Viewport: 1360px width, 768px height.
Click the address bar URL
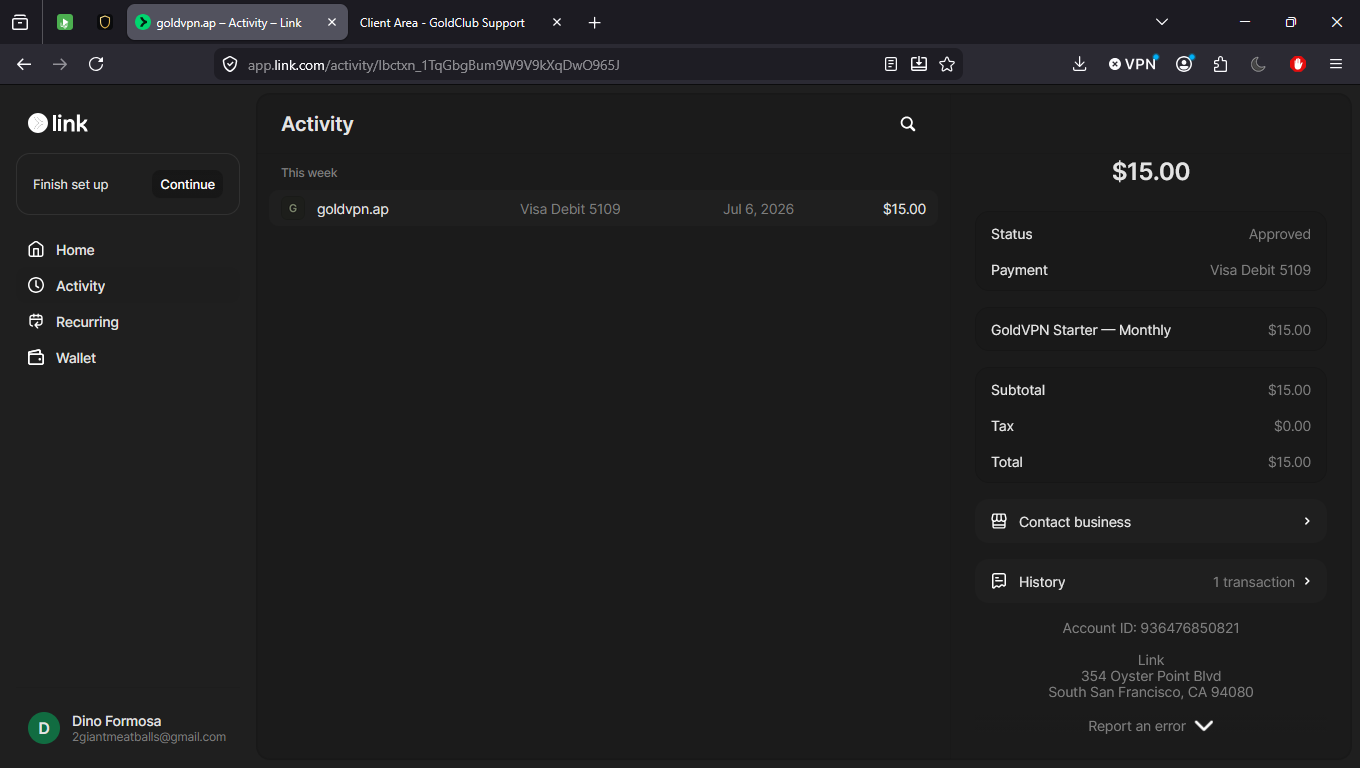coord(434,65)
